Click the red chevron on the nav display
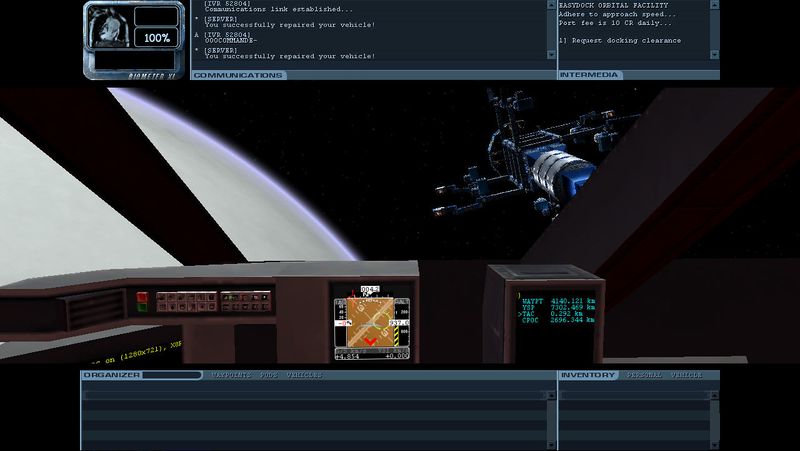Image resolution: width=800 pixels, height=451 pixels. 370,340
